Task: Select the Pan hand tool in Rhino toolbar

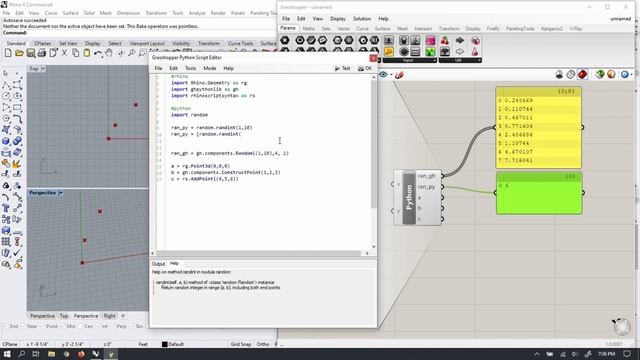Action: pos(109,53)
